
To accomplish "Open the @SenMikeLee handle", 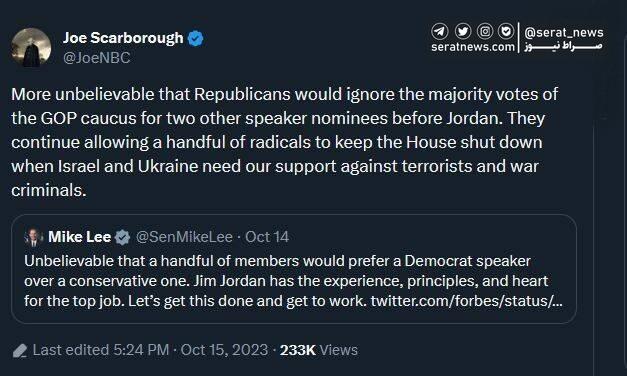I will coord(184,237).
